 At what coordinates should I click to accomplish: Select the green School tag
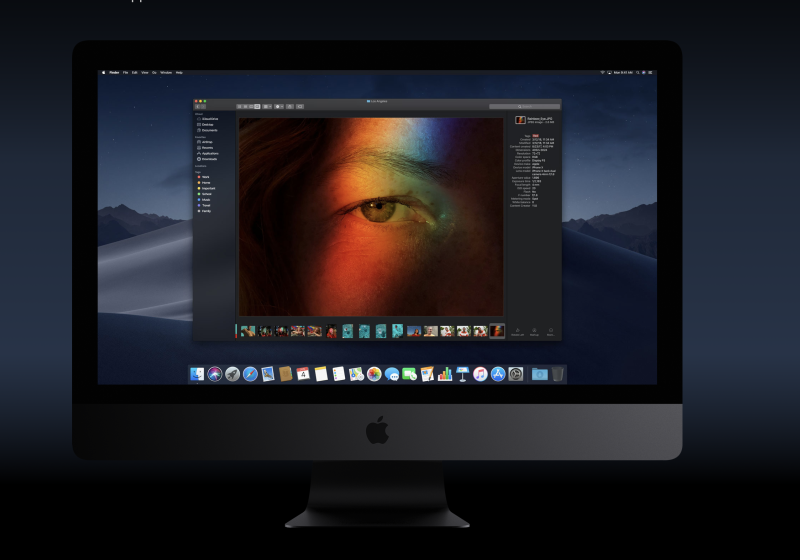coord(205,194)
